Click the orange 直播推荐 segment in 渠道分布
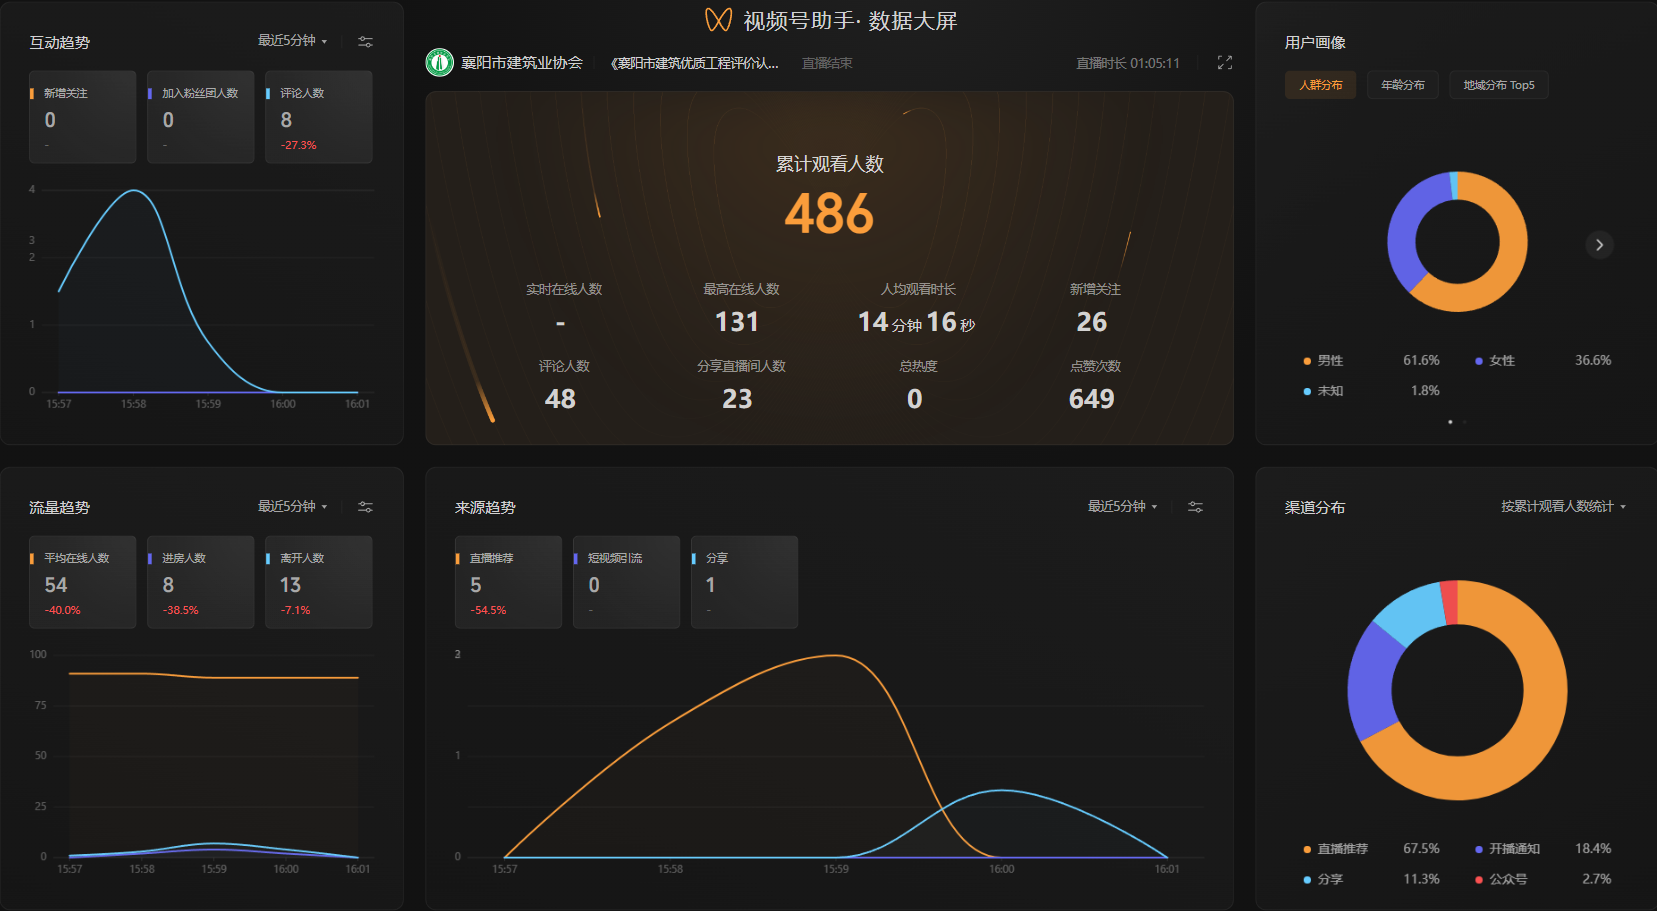Image resolution: width=1657 pixels, height=911 pixels. tap(1535, 740)
